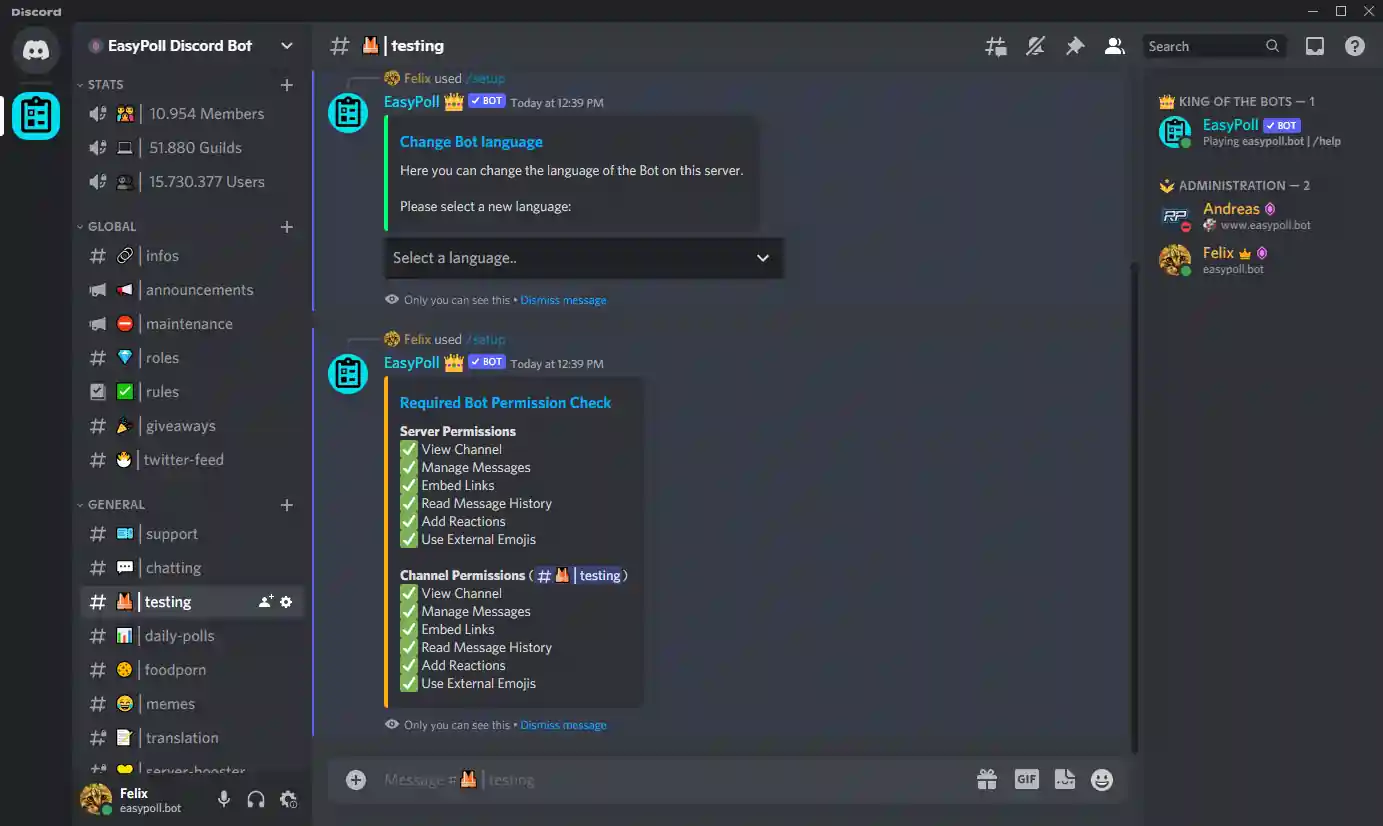Viewport: 1383px width, 826px height.
Task: Open the Threads icon in channel header
Action: (996, 46)
